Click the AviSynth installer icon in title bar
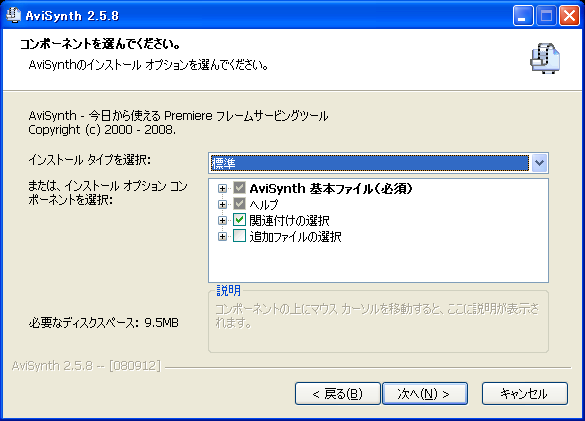585x421 pixels. coord(14,15)
